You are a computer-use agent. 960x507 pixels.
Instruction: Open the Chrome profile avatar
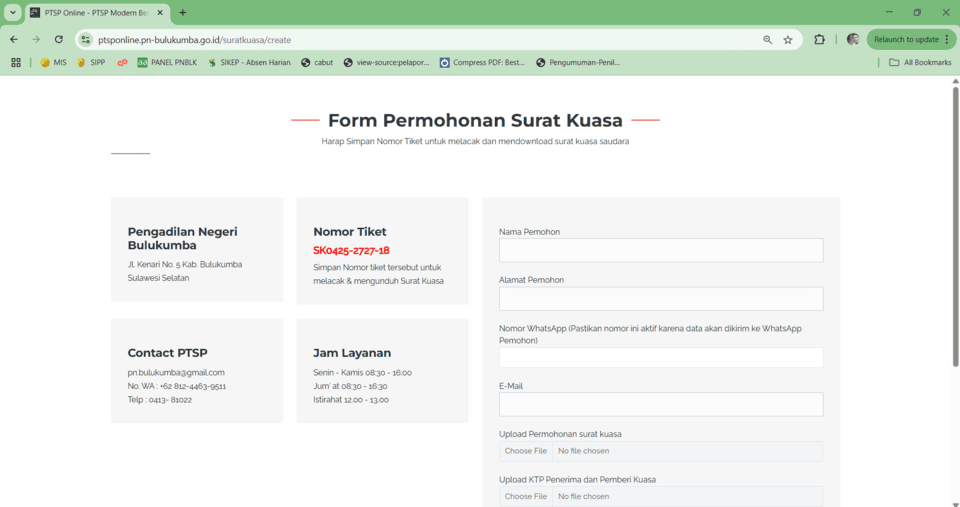852,40
